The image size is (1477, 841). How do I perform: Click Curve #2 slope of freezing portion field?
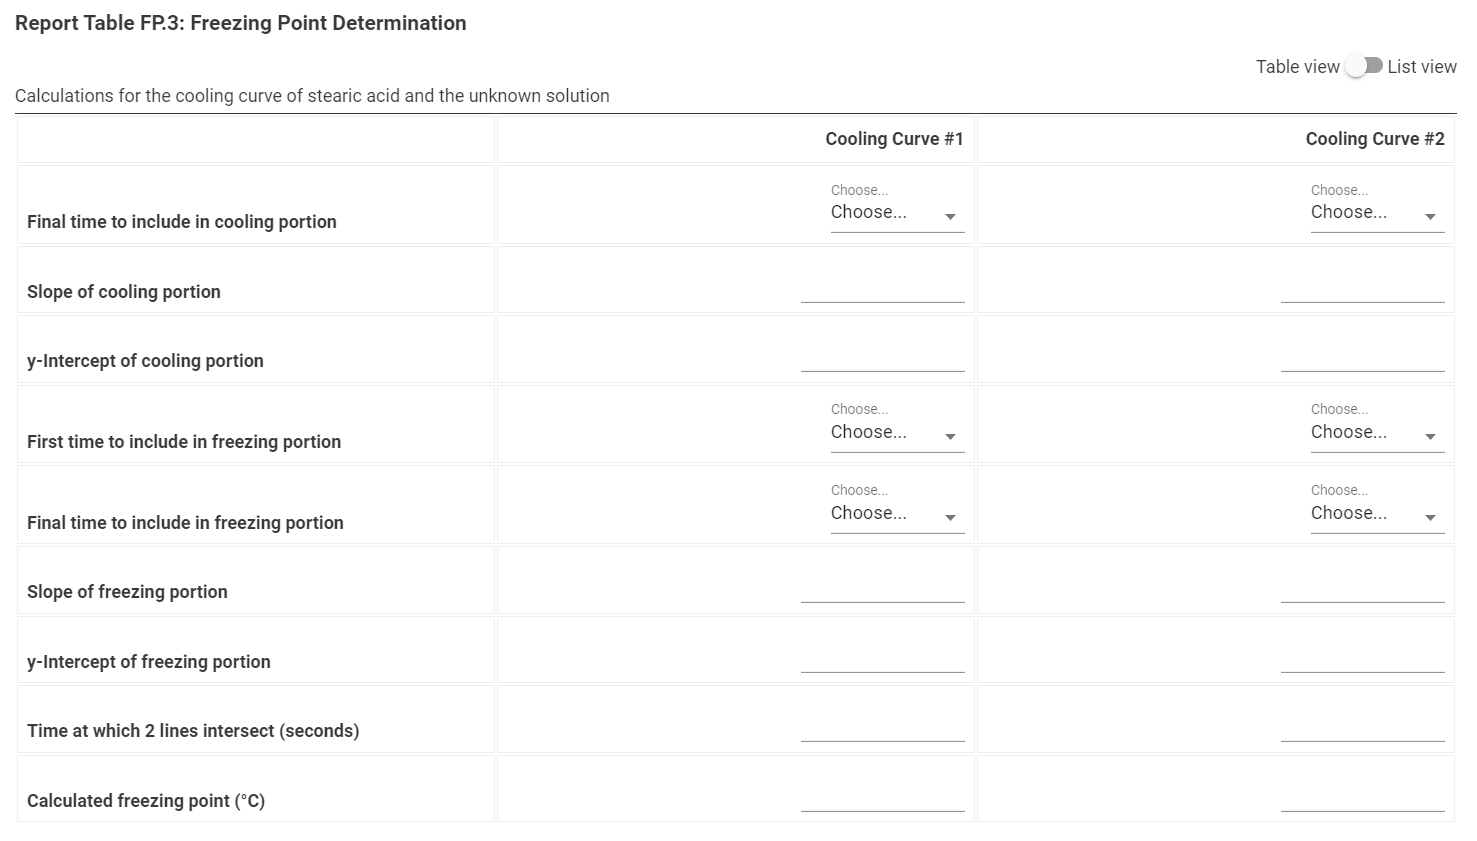(x=1362, y=590)
